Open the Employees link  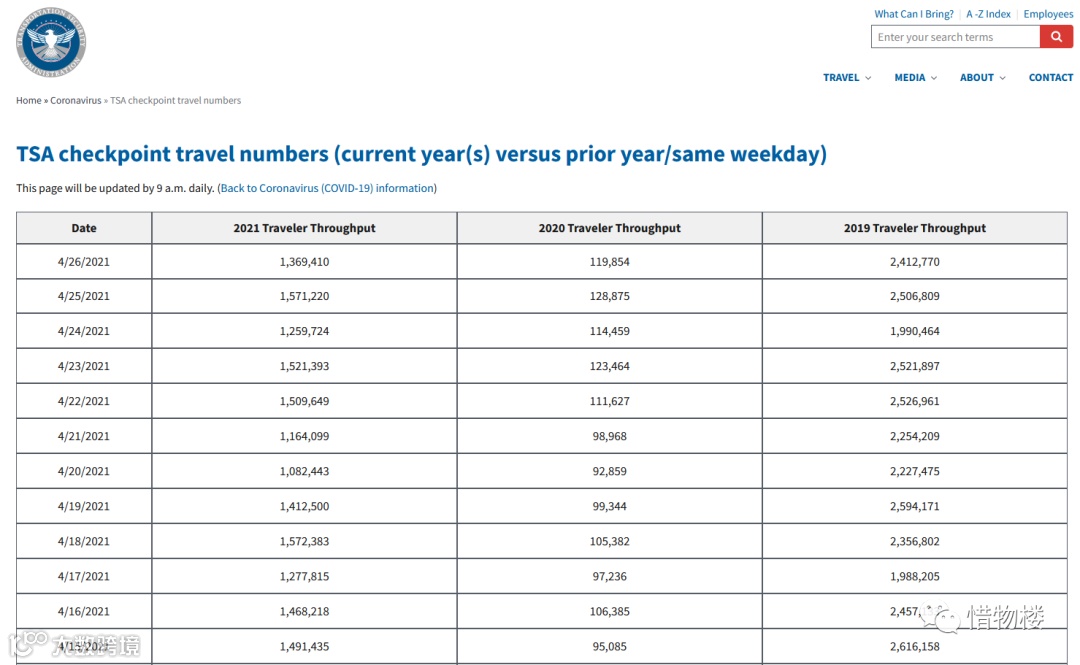pyautogui.click(x=1048, y=14)
